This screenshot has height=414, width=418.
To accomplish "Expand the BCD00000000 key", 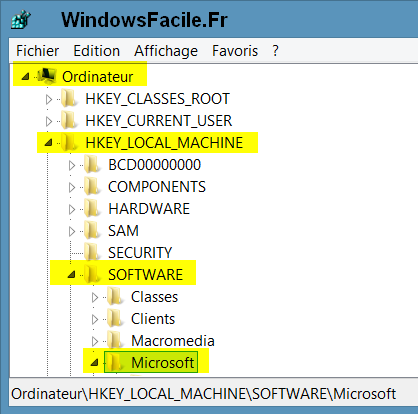I will [72, 165].
